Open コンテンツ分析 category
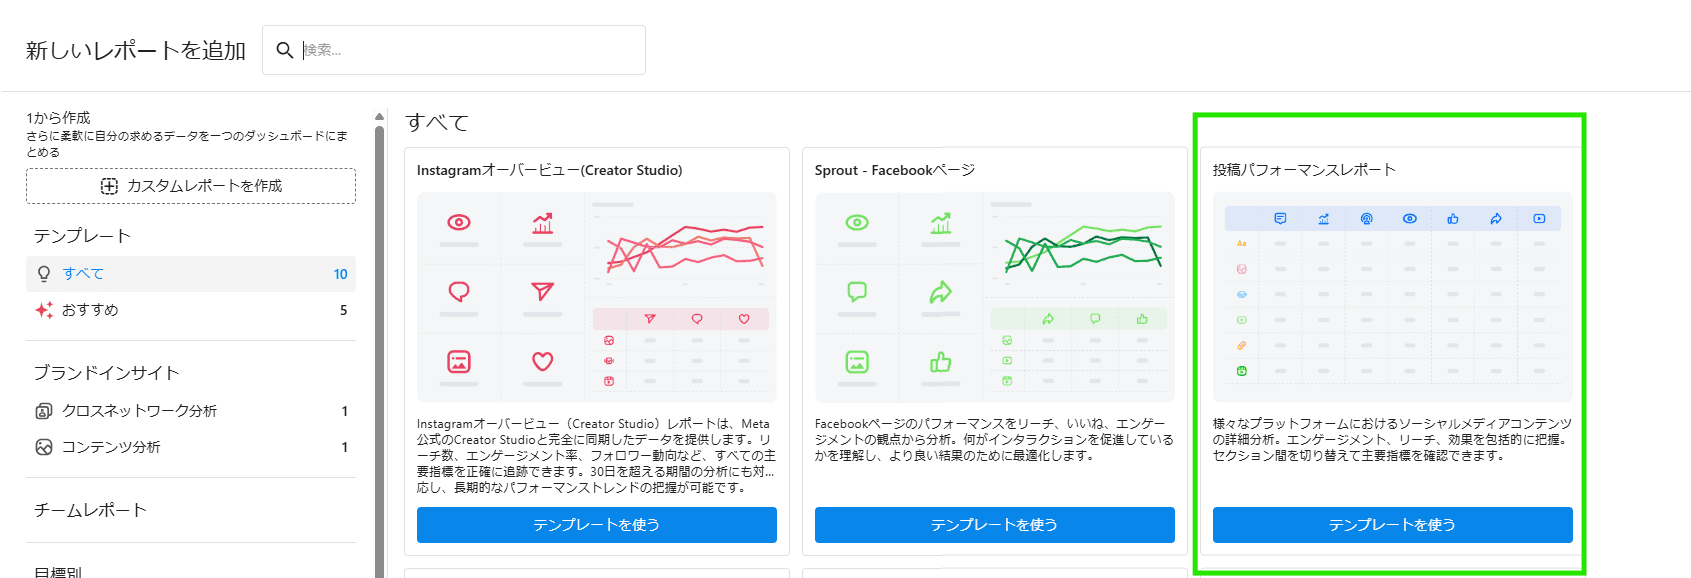Image resolution: width=1691 pixels, height=578 pixels. point(111,447)
